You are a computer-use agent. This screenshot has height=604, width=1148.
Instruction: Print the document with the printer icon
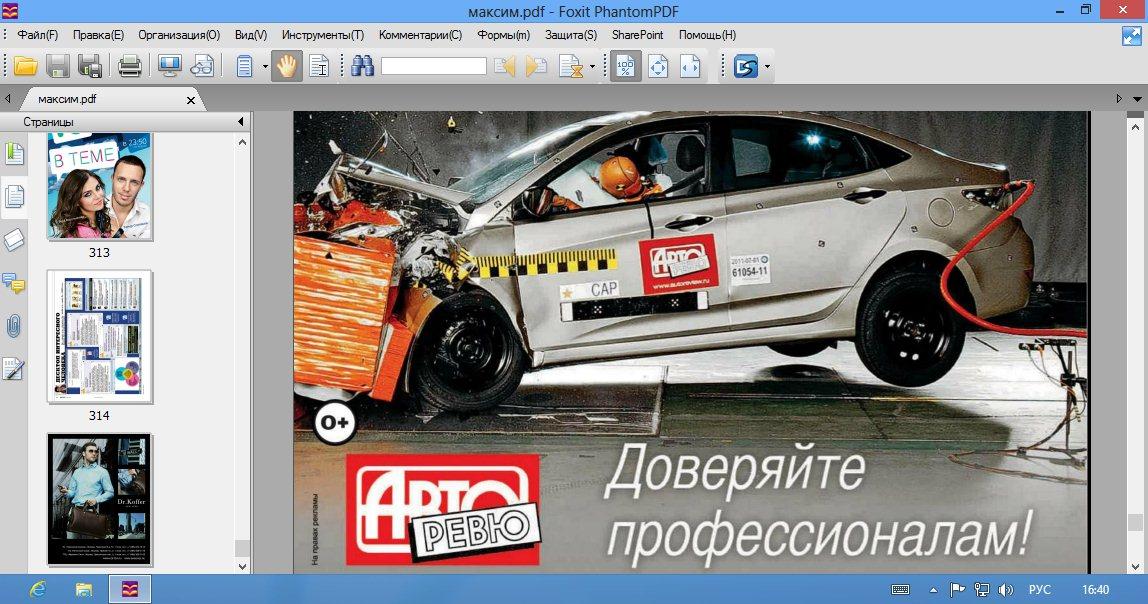click(x=130, y=67)
